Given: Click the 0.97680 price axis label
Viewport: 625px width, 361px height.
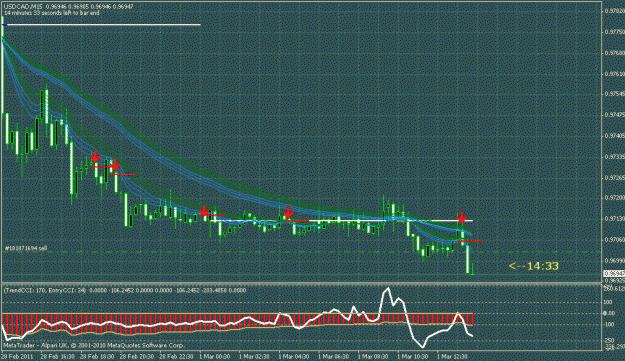Looking at the screenshot, I should pos(614,53).
